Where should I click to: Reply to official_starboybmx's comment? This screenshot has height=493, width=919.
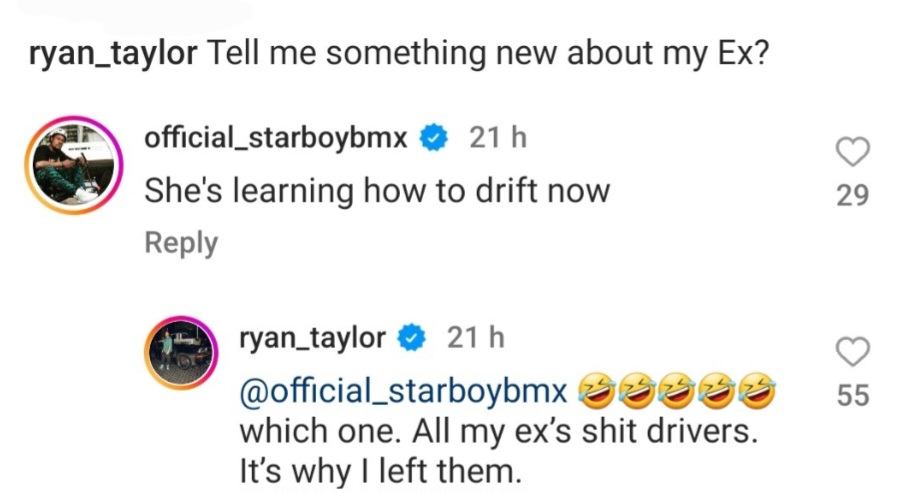point(181,242)
